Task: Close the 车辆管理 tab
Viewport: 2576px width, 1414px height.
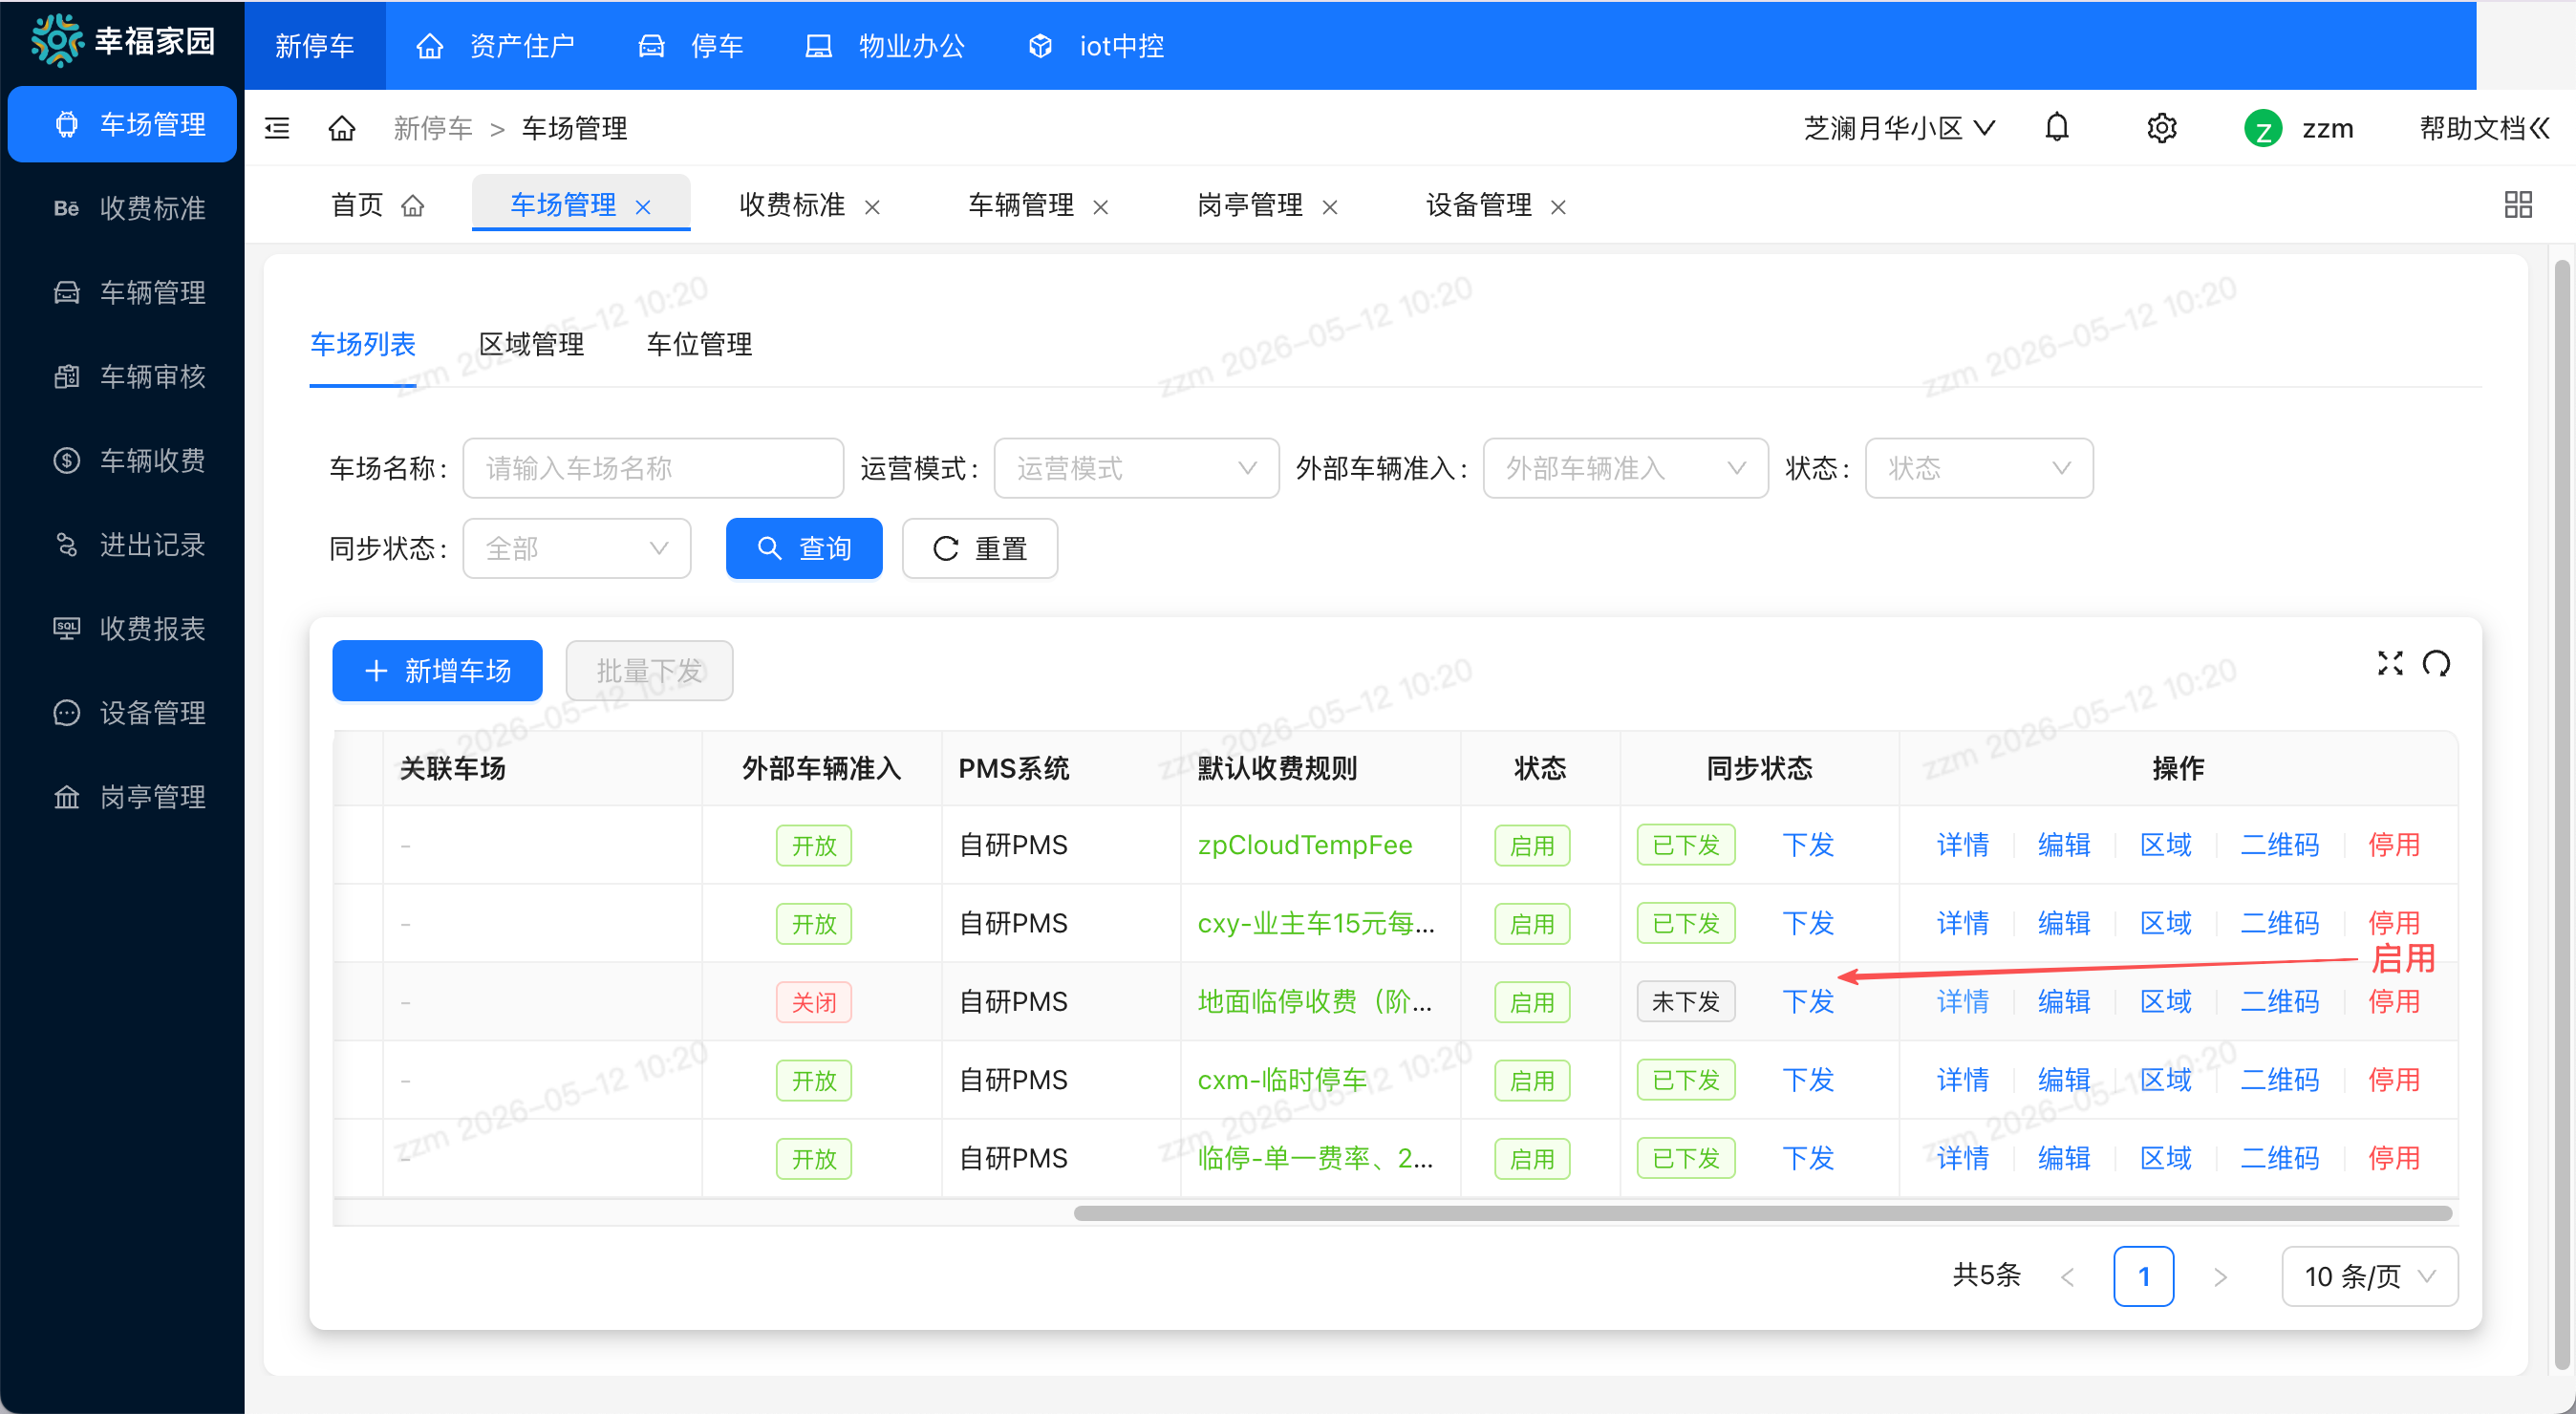Action: [1101, 207]
